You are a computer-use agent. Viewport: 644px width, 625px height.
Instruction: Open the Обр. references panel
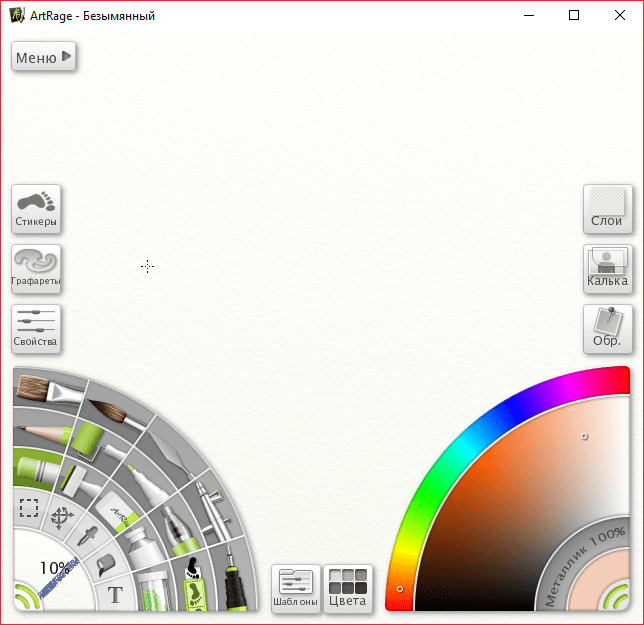coord(607,329)
